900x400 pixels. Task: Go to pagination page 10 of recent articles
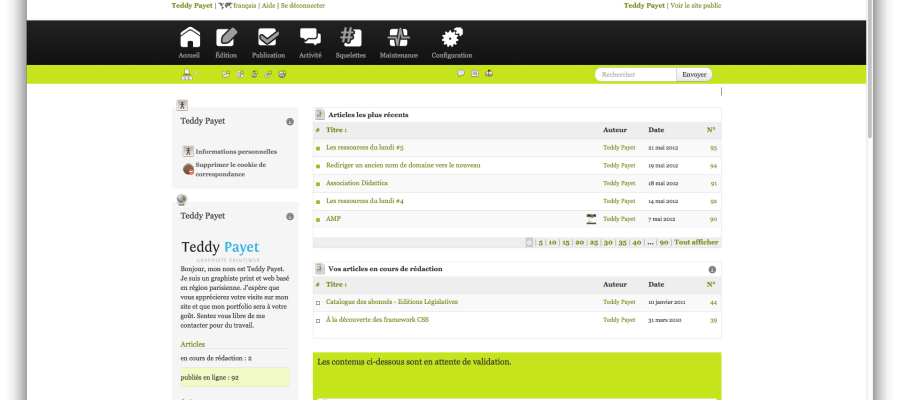click(552, 242)
